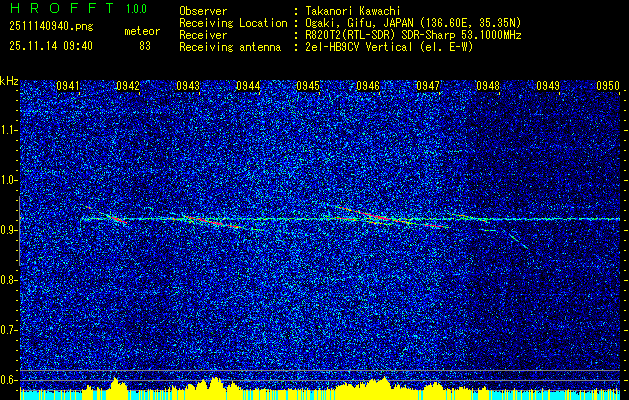The width and height of the screenshot is (629, 400).
Task: Click the 0.9 kHz axis label
Action: tap(9, 230)
